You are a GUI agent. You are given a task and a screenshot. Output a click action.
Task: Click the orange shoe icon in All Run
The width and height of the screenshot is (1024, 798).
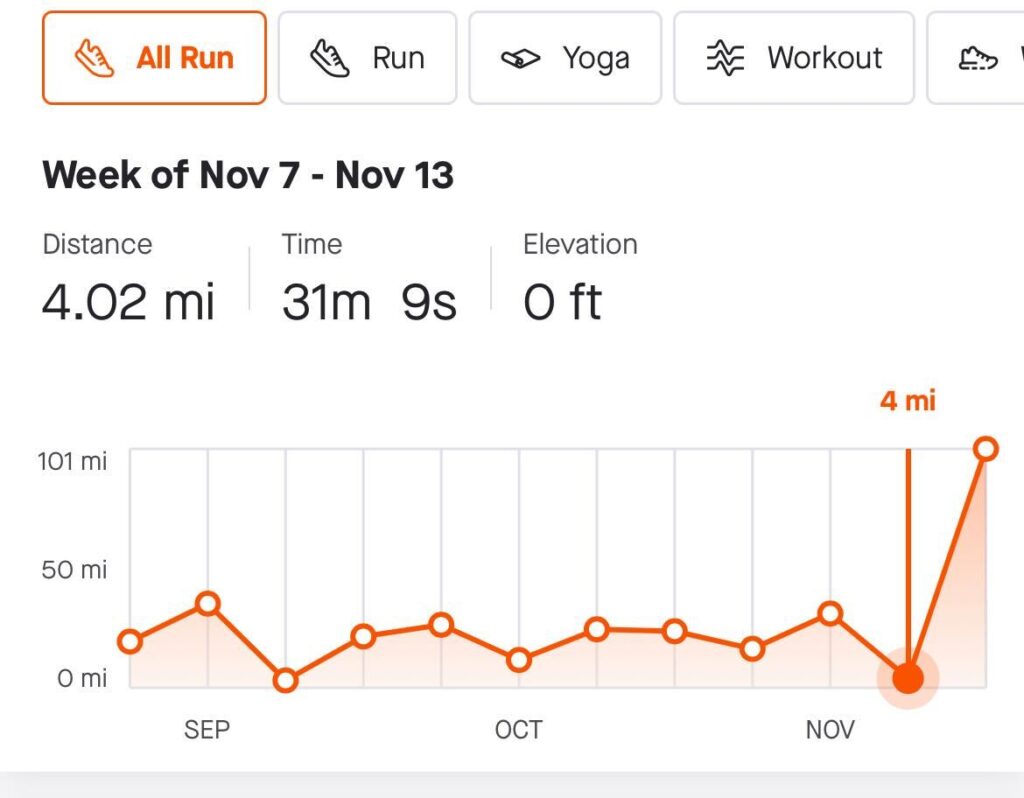pos(95,58)
